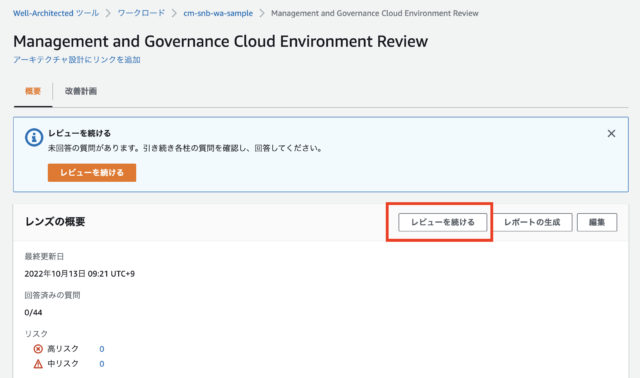Open the Well-Architected ツール breadcrumb link
The image size is (640, 378).
pyautogui.click(x=56, y=13)
